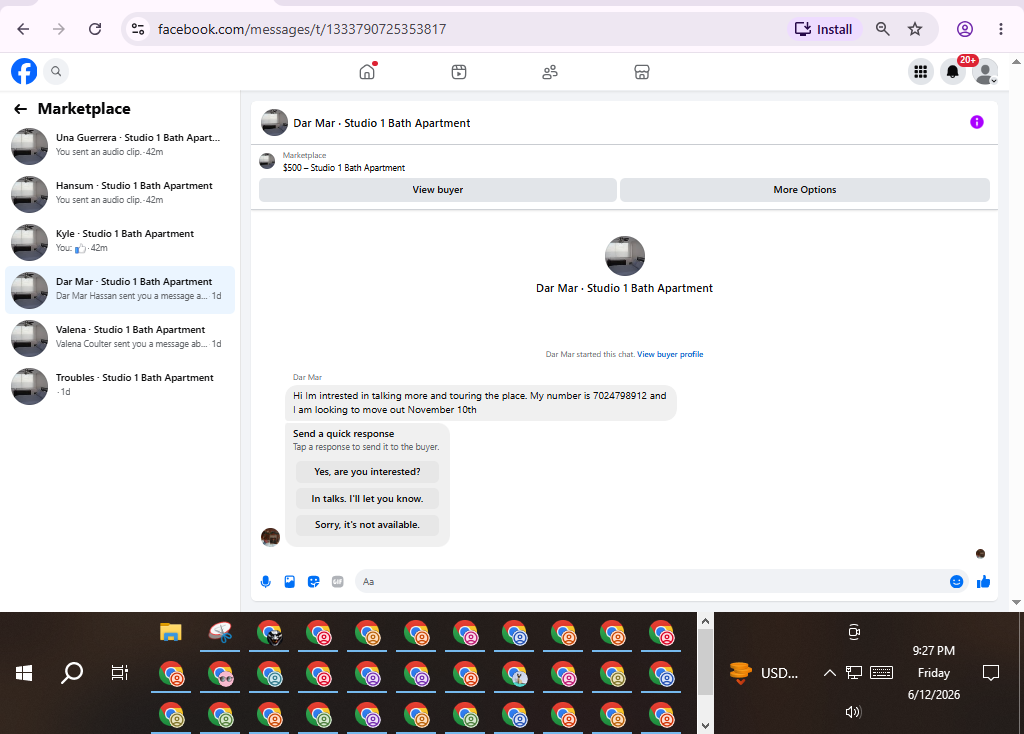Open the emoji picker in message box

[x=957, y=581]
